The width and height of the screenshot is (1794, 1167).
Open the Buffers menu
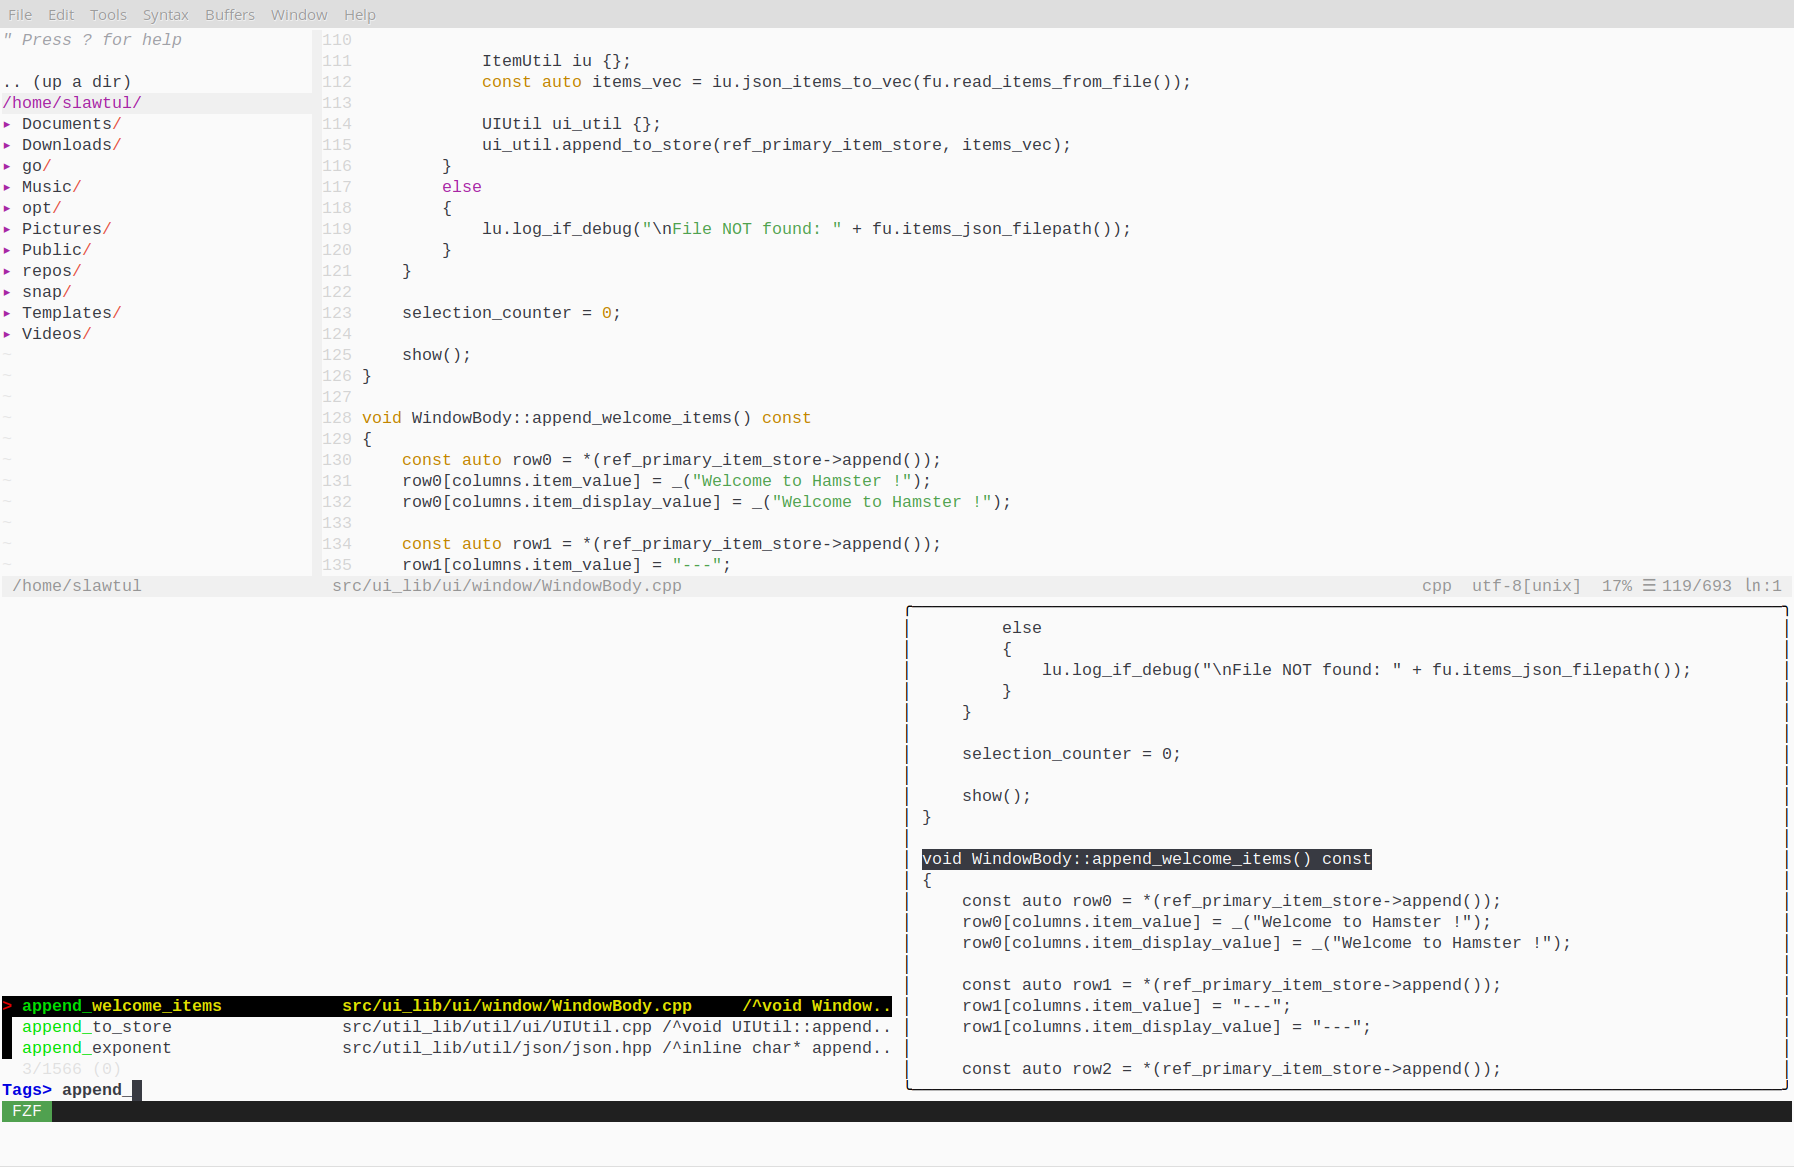[x=229, y=14]
